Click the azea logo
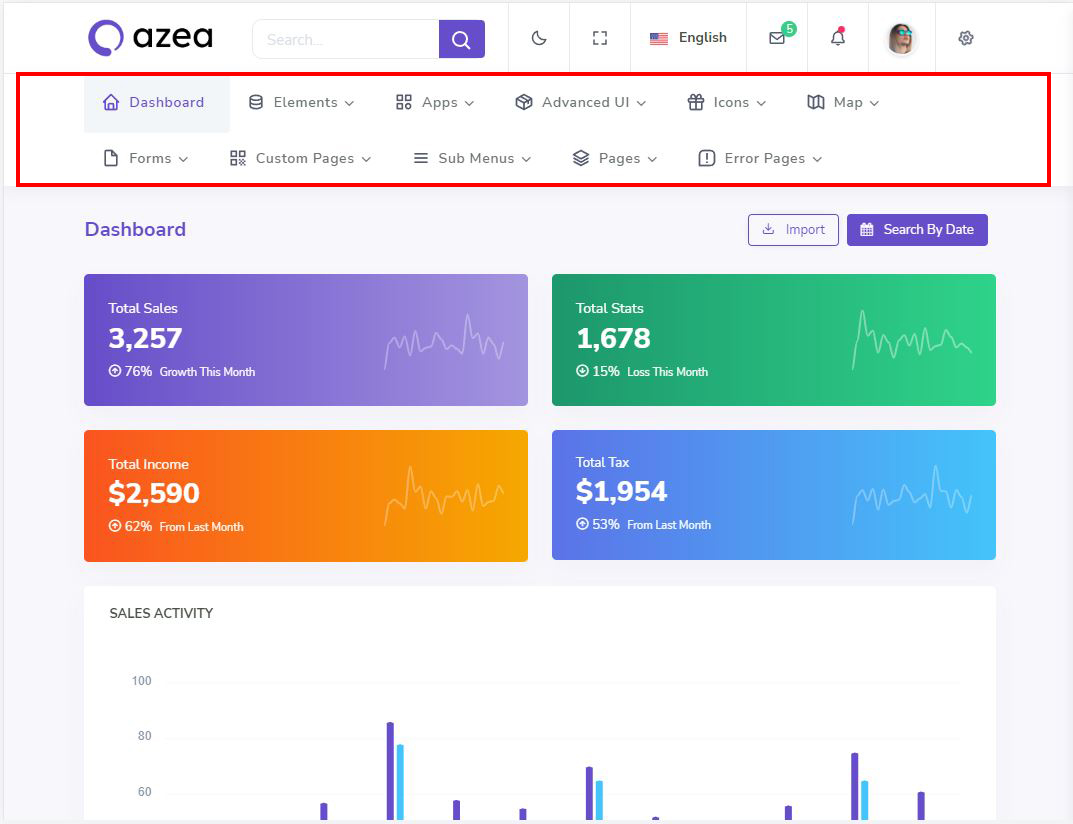 [150, 38]
